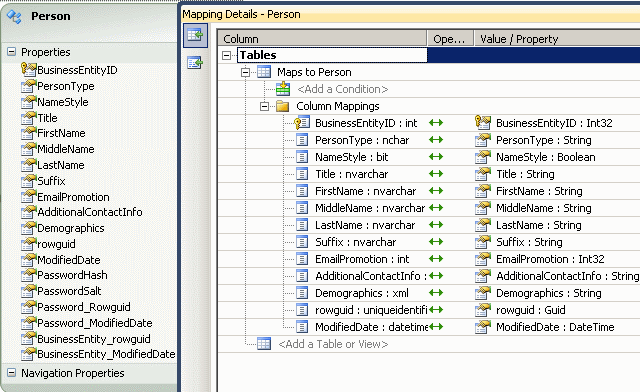The height and width of the screenshot is (392, 640).
Task: Click <Add a Condition> placeholder
Action: [x=342, y=89]
